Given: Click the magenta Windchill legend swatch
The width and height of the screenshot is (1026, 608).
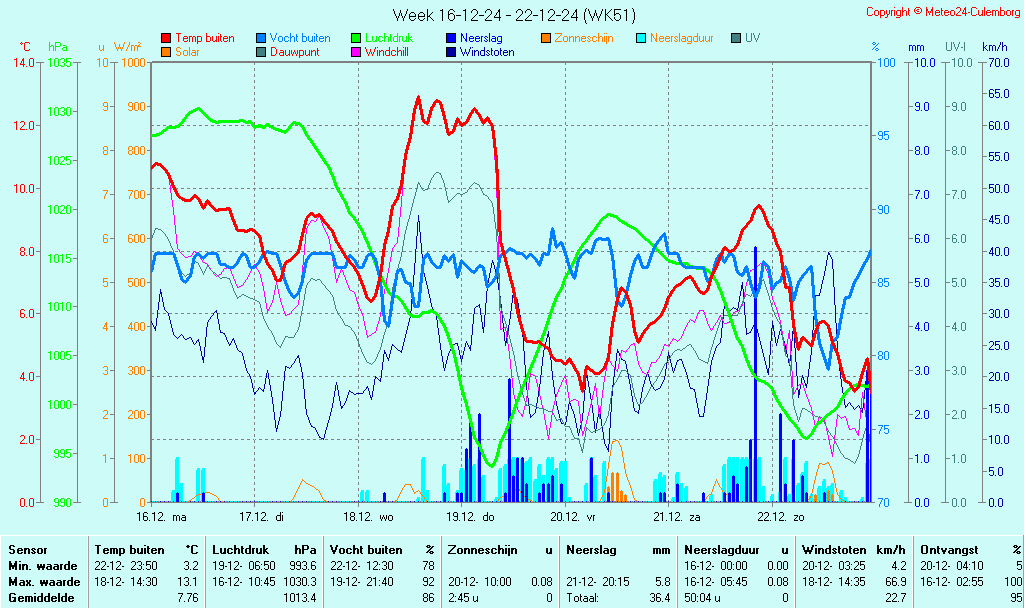Looking at the screenshot, I should [x=355, y=52].
